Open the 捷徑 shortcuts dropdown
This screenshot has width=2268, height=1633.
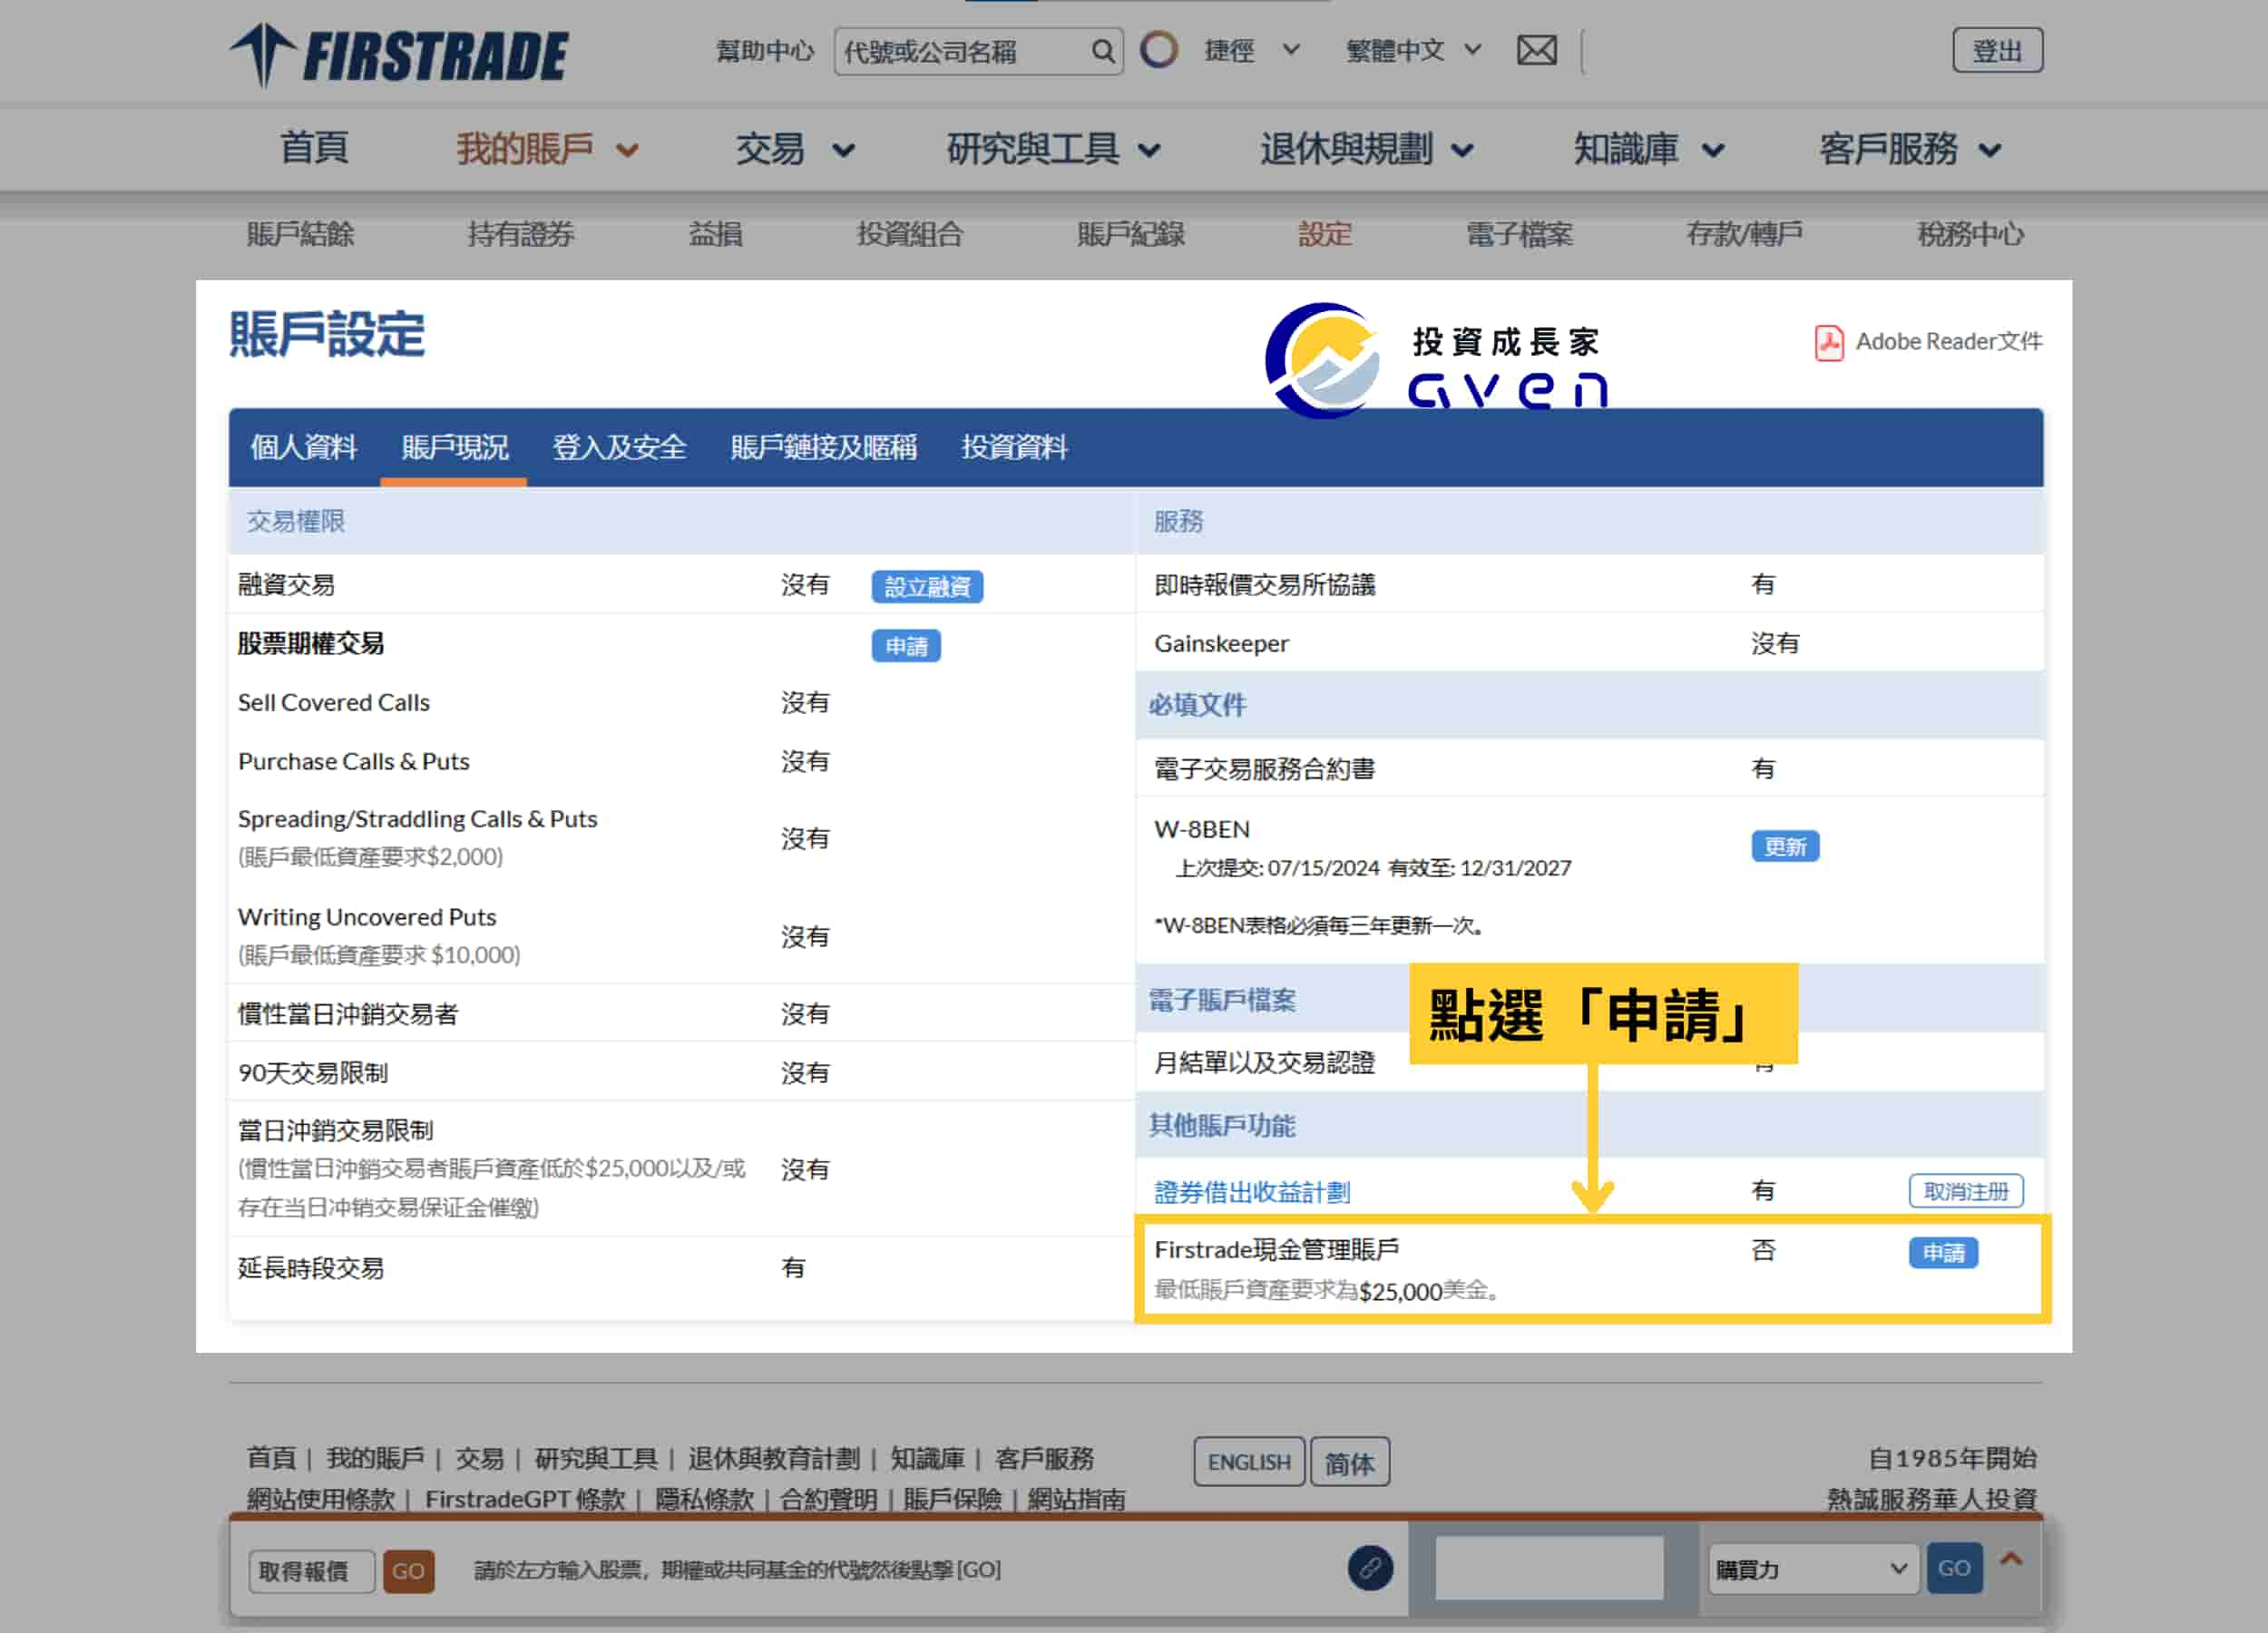click(1252, 50)
